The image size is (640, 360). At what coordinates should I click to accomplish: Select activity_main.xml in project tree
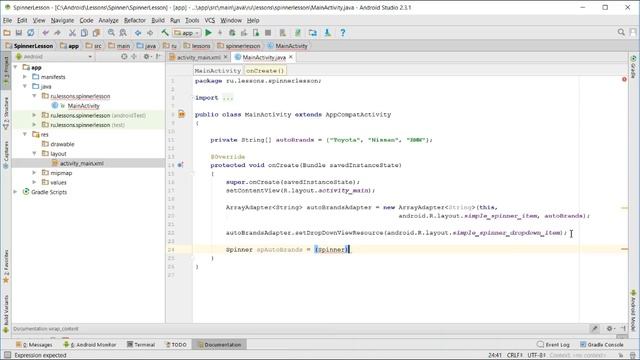(x=82, y=163)
